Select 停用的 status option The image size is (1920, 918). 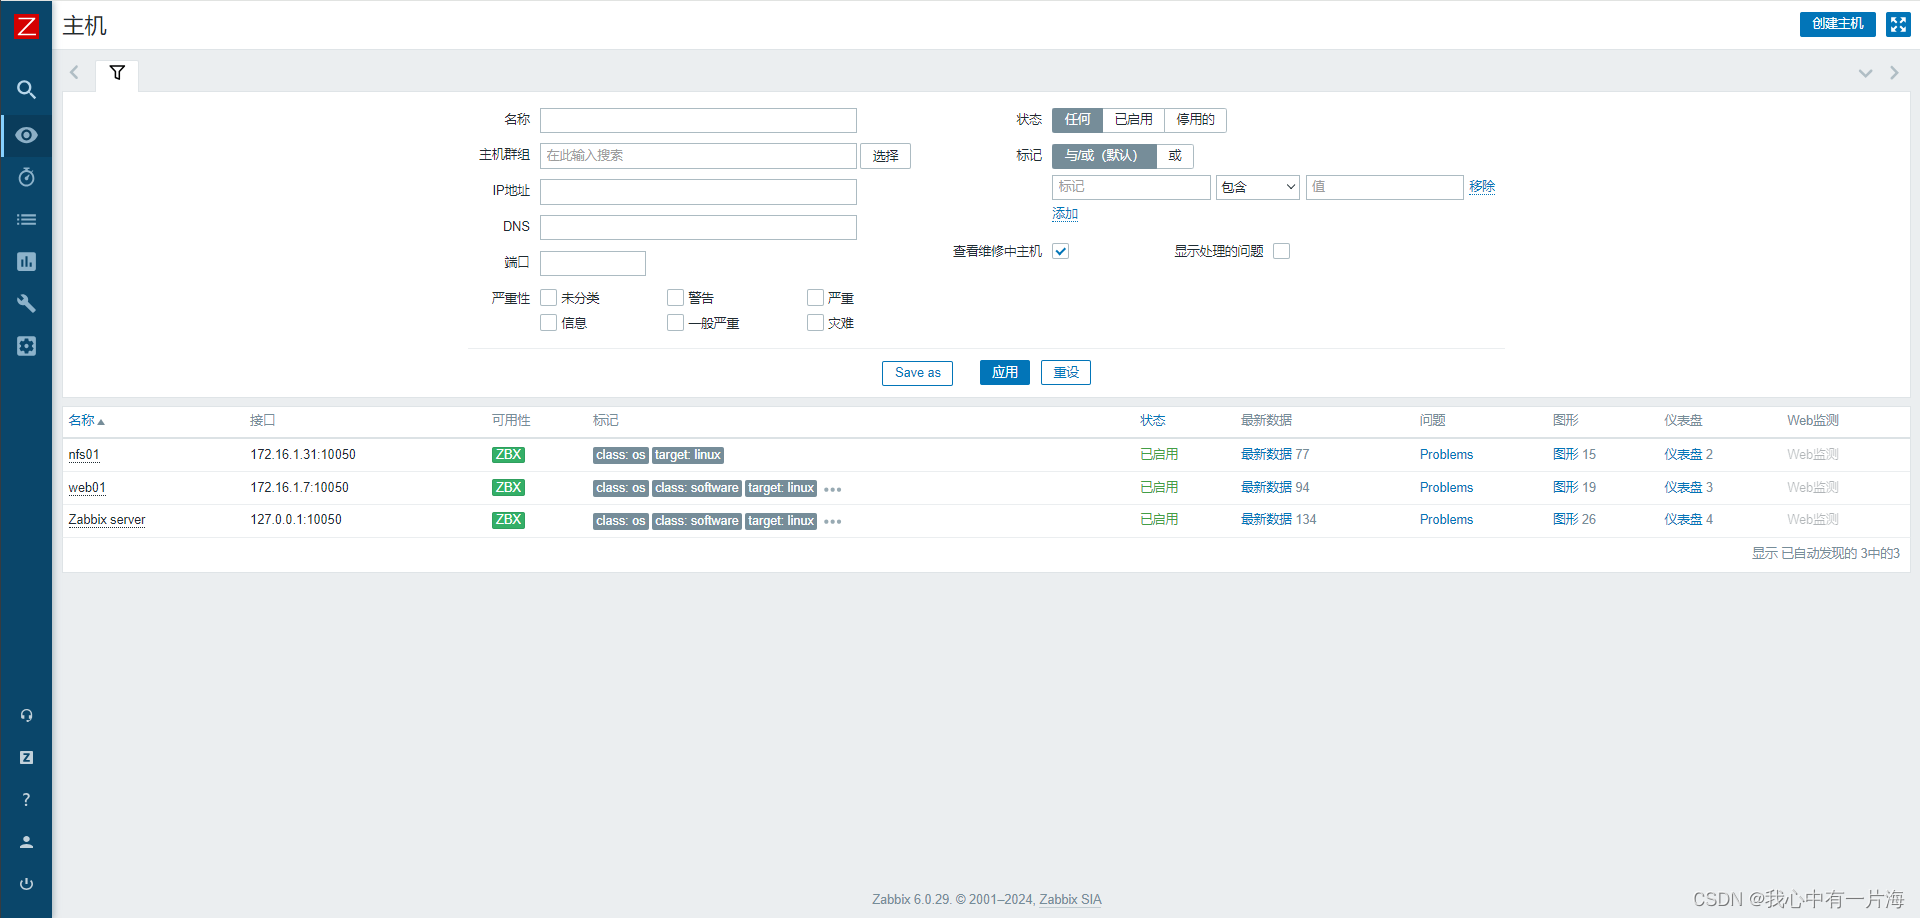pyautogui.click(x=1195, y=120)
